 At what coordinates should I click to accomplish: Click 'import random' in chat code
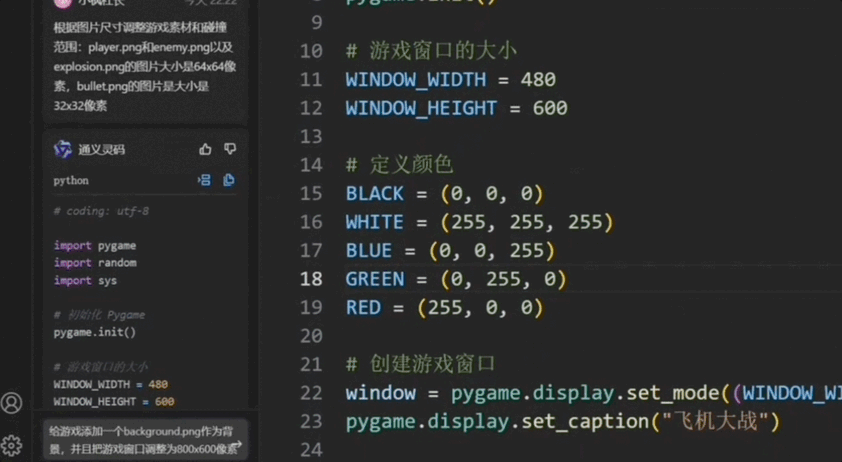click(95, 263)
